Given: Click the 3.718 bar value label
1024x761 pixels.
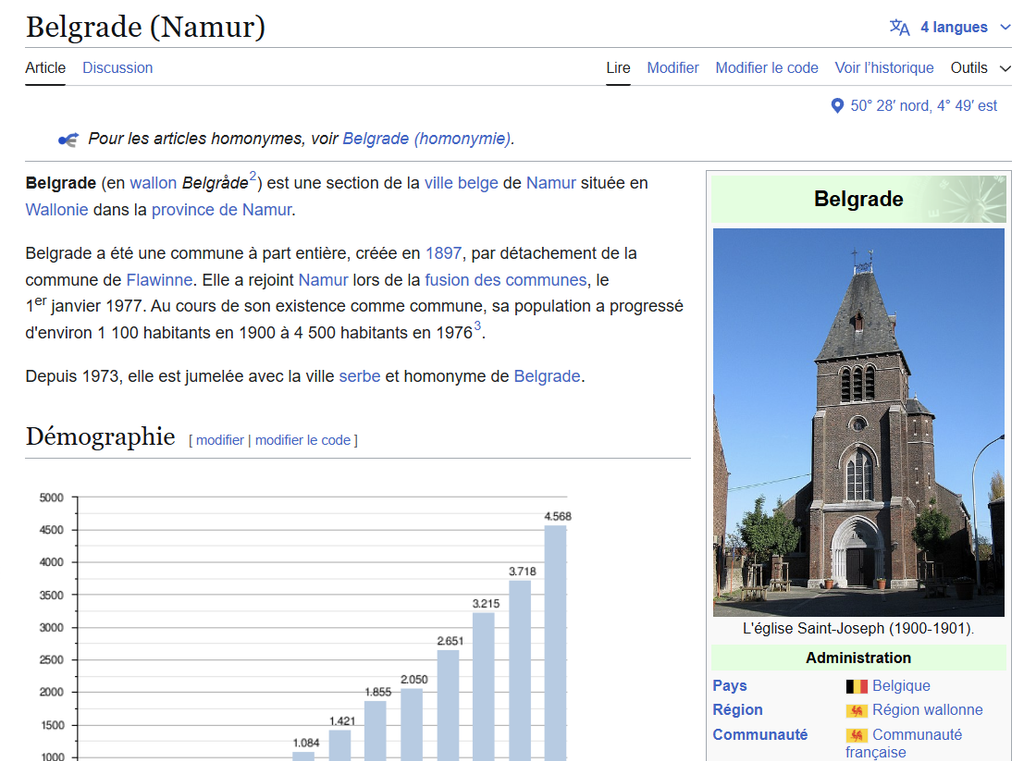Looking at the screenshot, I should (522, 572).
